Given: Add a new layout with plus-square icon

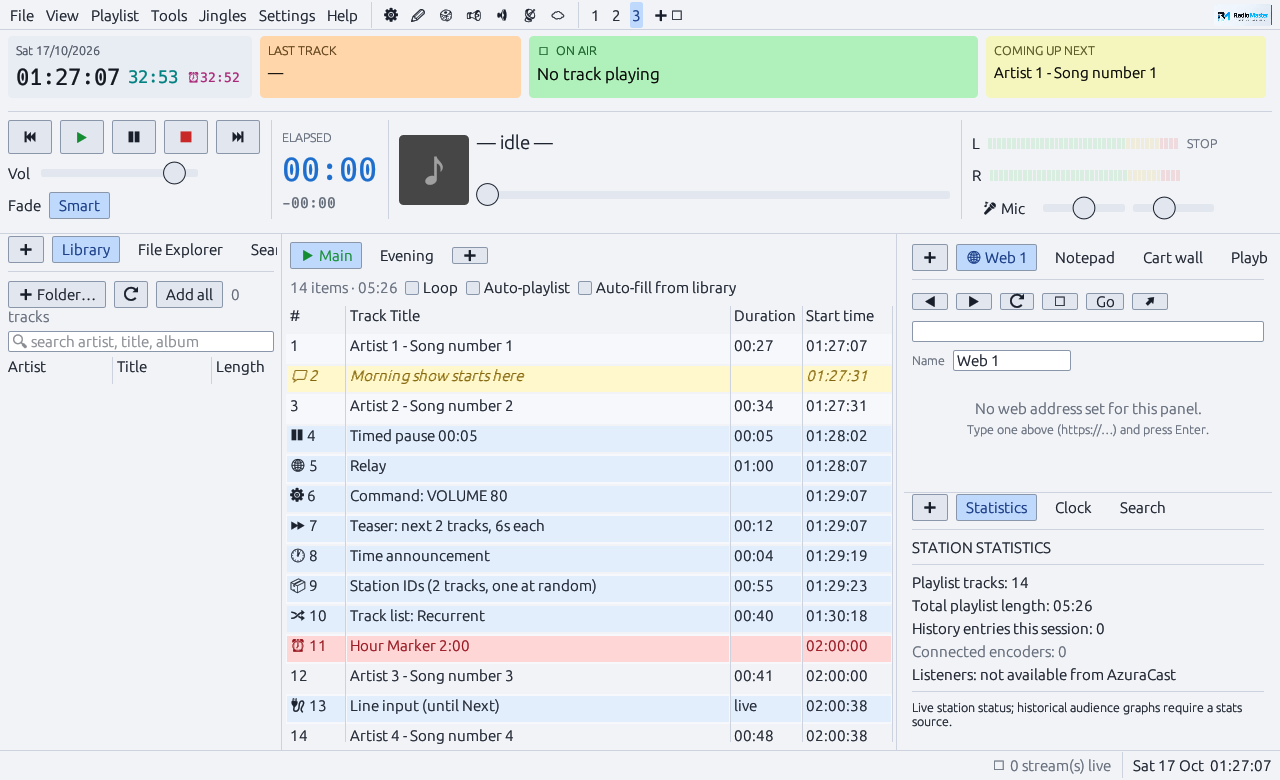Looking at the screenshot, I should click(x=668, y=15).
